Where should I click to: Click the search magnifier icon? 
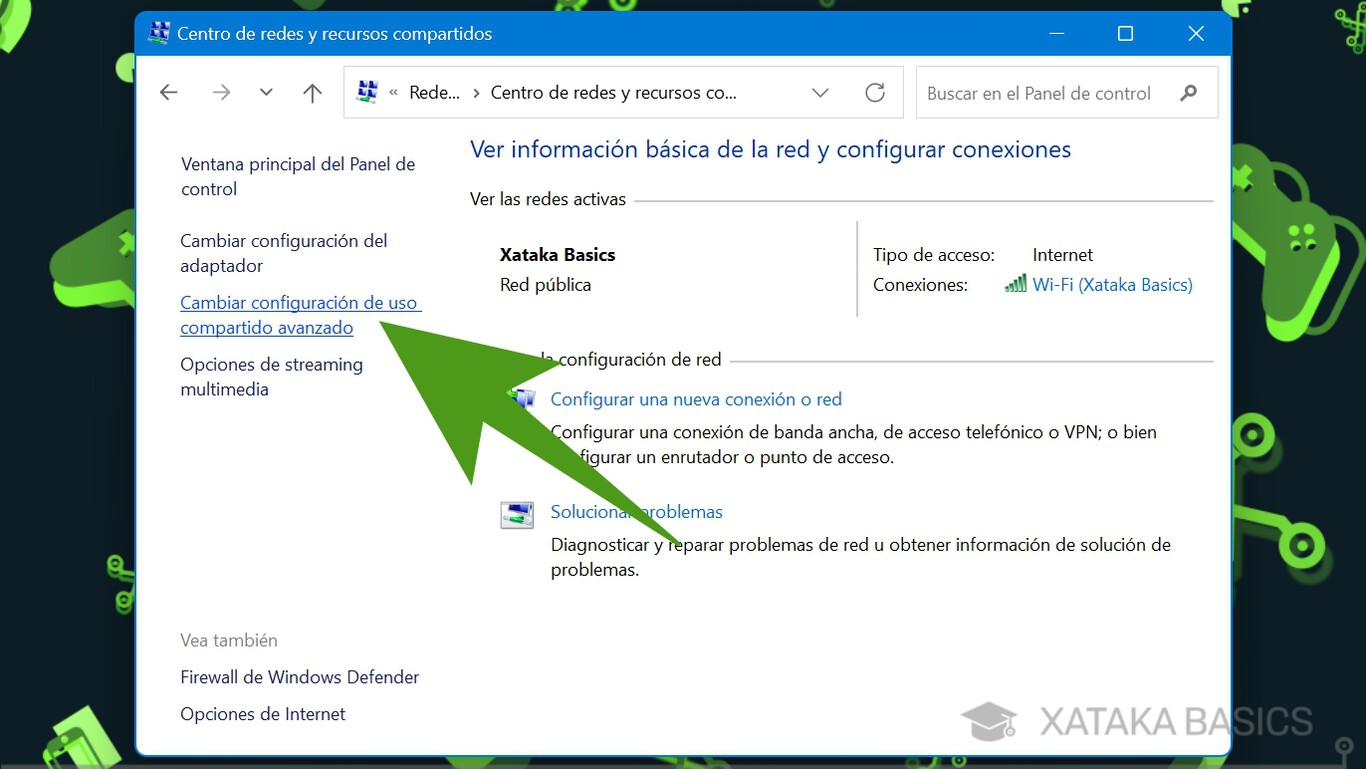[1188, 93]
